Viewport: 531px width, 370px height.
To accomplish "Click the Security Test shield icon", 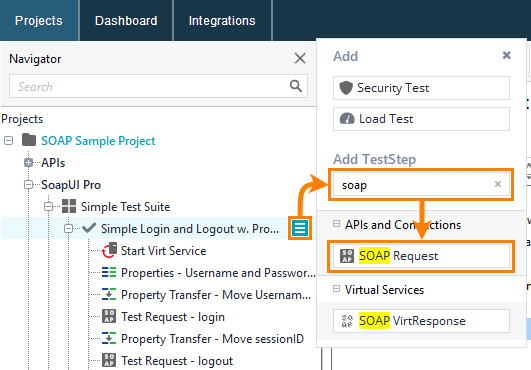I will pyautogui.click(x=346, y=88).
